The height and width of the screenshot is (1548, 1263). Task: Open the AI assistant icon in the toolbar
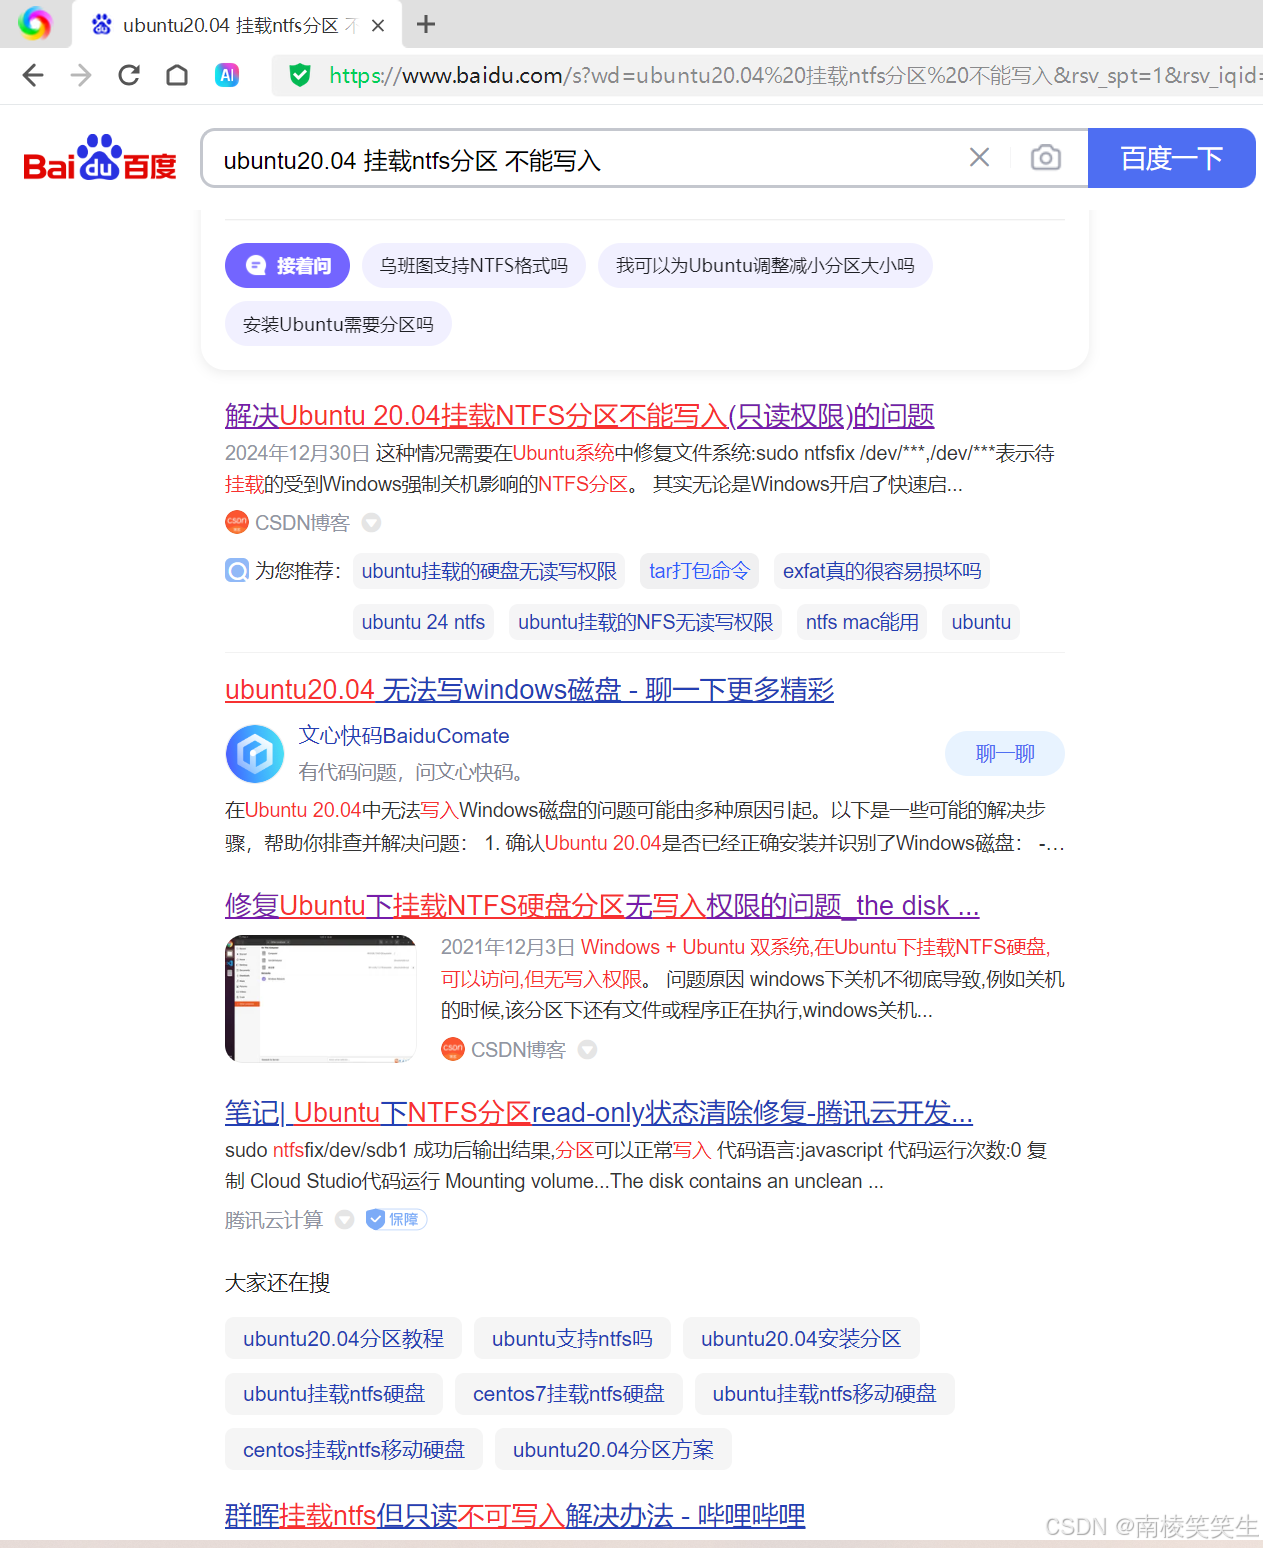pyautogui.click(x=227, y=75)
